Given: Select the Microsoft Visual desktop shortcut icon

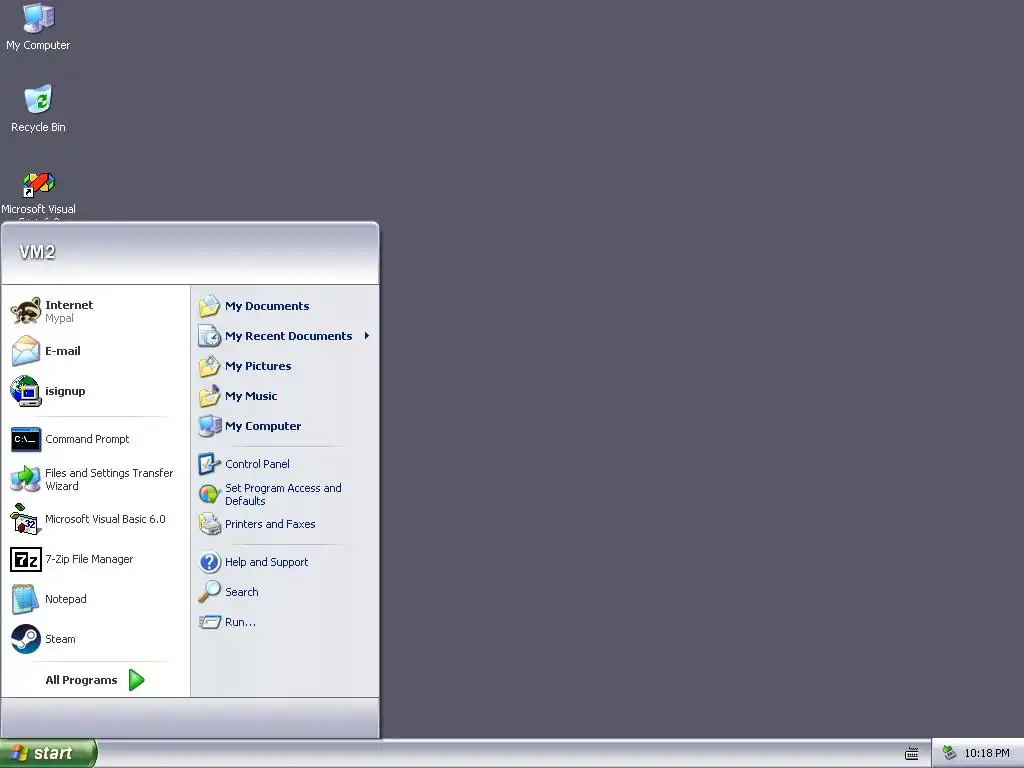Looking at the screenshot, I should click(x=38, y=184).
